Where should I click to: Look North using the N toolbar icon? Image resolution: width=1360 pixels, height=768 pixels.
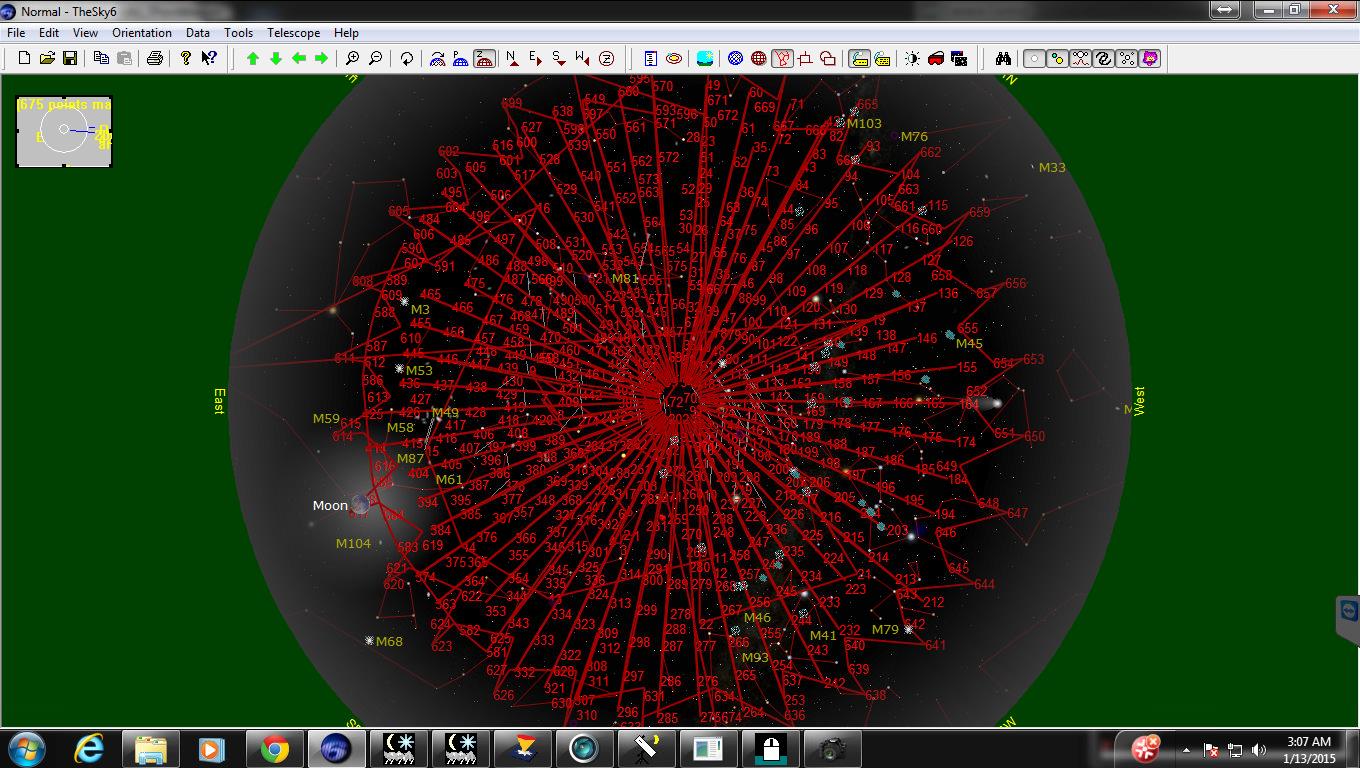511,59
